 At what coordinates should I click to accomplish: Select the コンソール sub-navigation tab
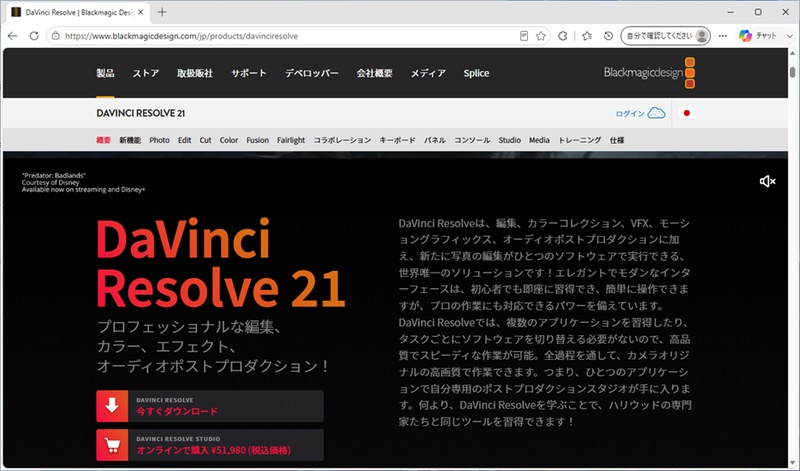[x=472, y=140]
